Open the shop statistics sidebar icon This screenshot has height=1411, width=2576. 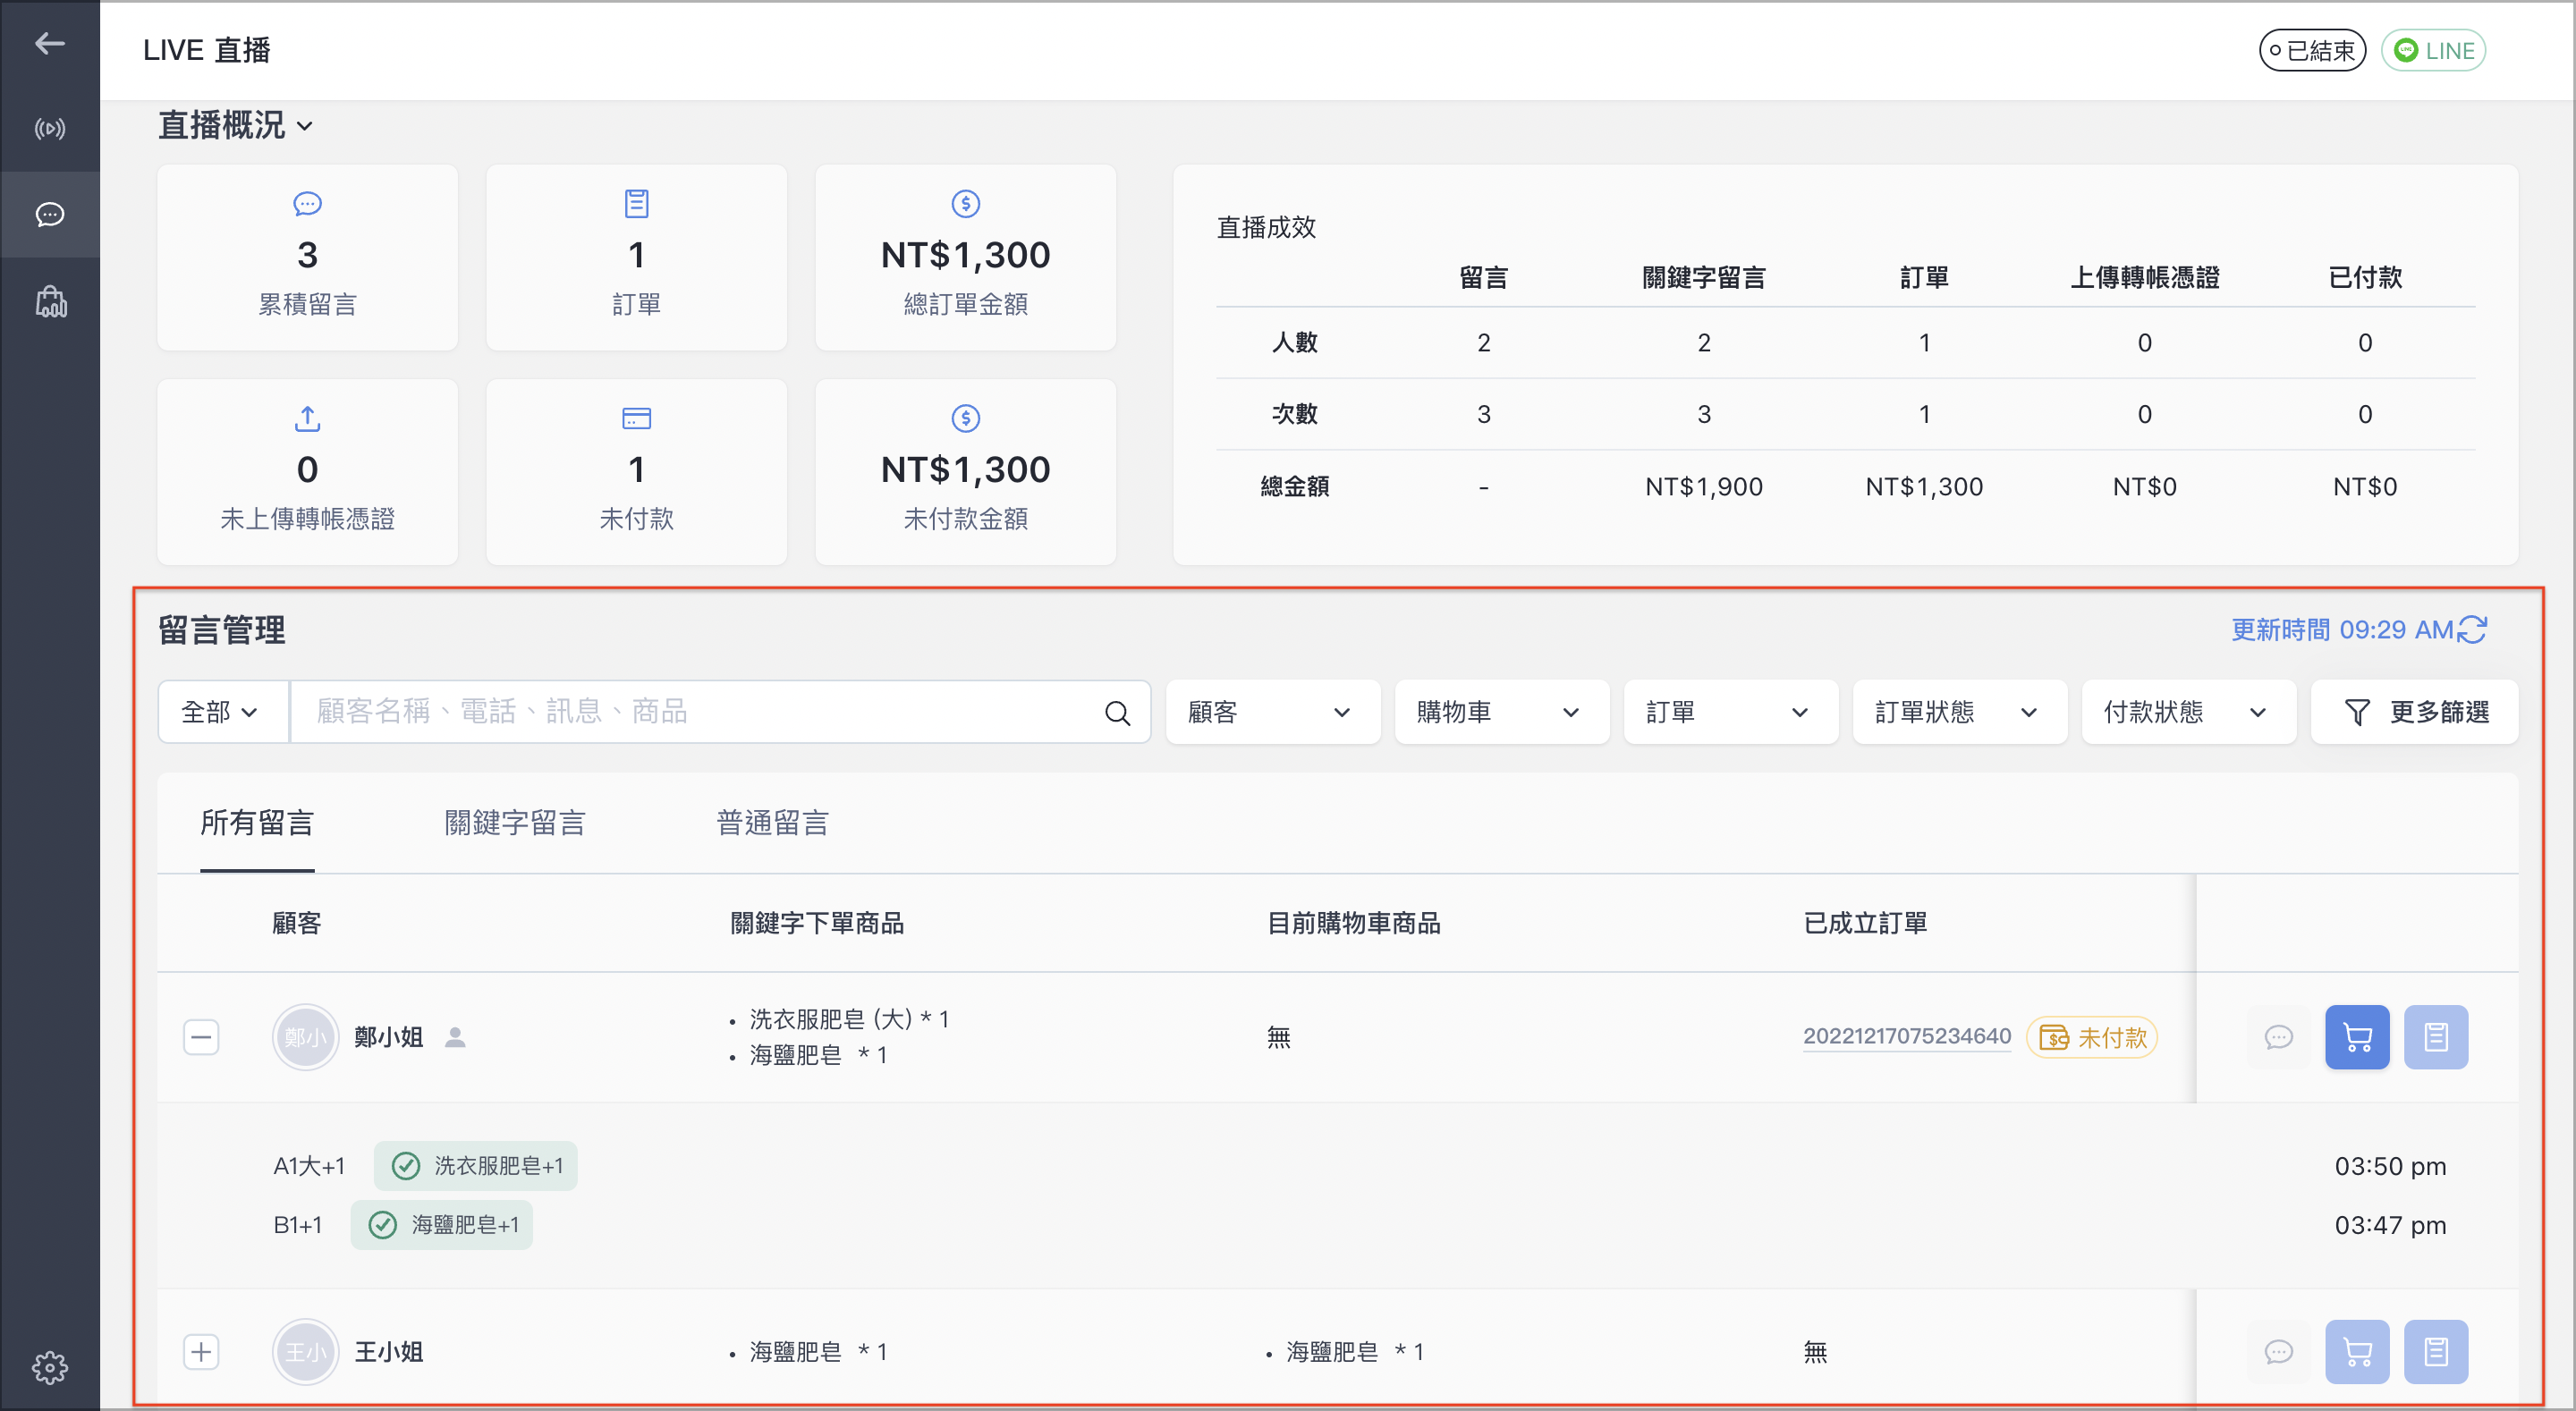click(x=49, y=301)
